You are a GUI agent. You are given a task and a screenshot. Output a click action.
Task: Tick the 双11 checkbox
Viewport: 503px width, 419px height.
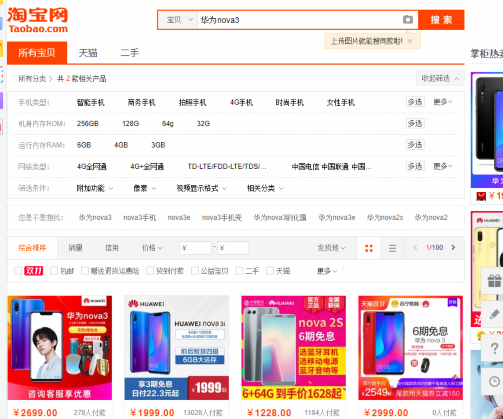(18, 271)
